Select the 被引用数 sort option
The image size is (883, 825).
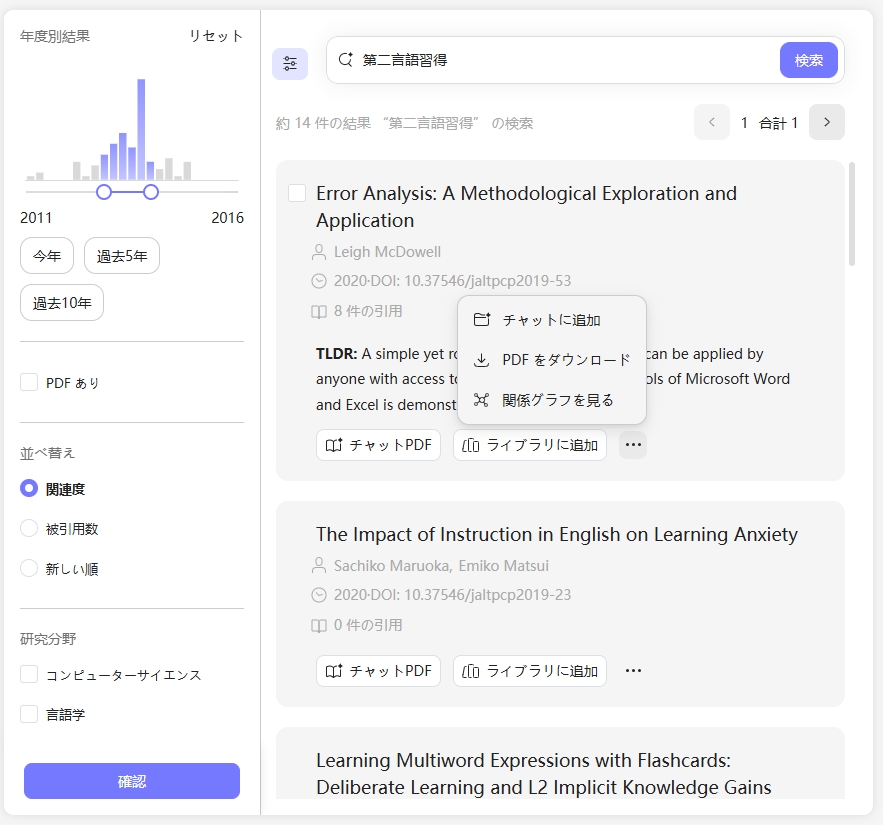[x=29, y=528]
